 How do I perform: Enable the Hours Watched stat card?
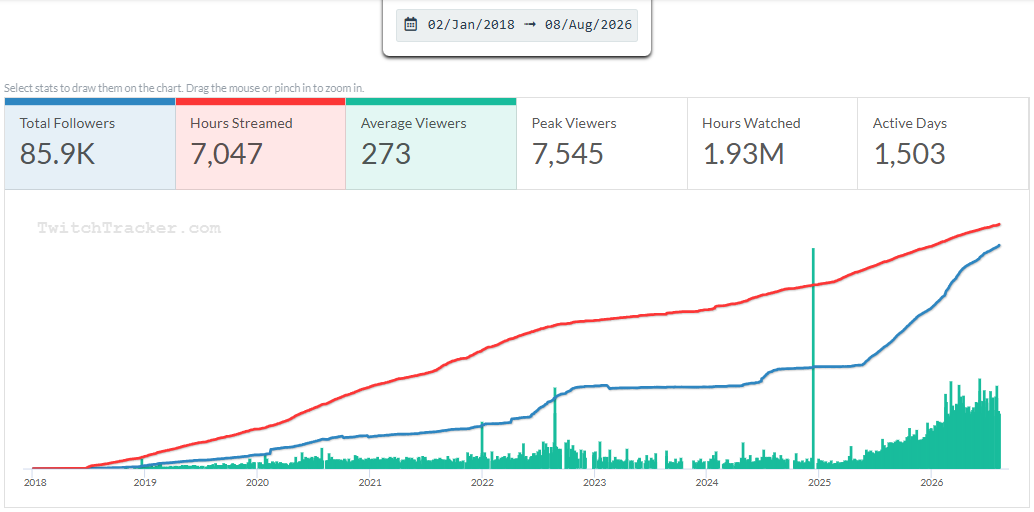(x=772, y=144)
